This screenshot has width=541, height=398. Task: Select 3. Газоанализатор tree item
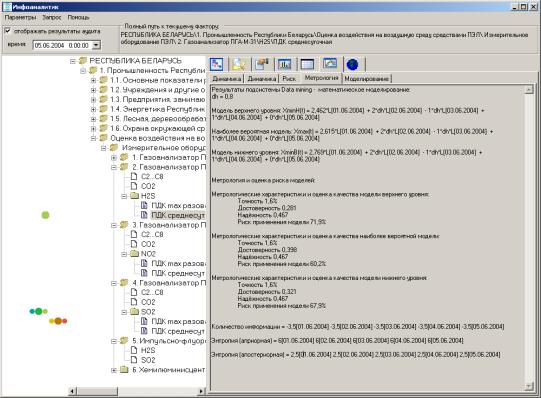pos(169,225)
